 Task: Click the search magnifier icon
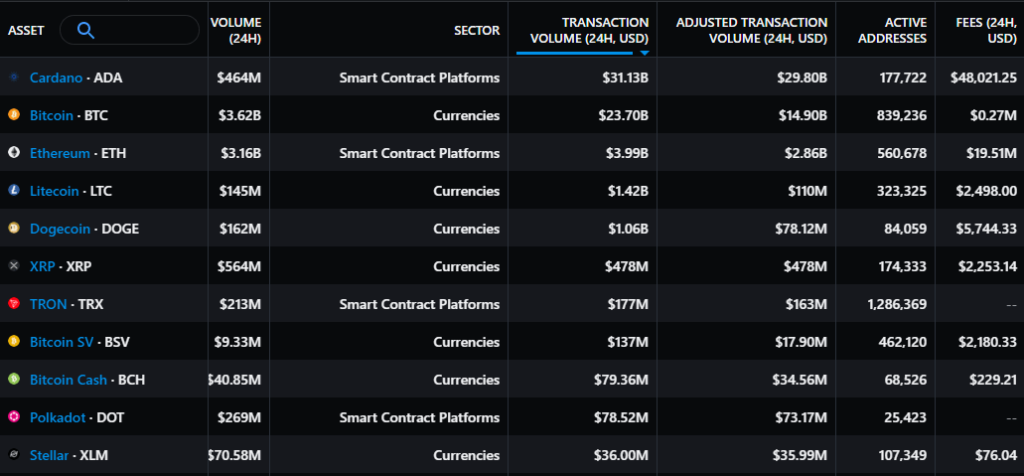[86, 30]
